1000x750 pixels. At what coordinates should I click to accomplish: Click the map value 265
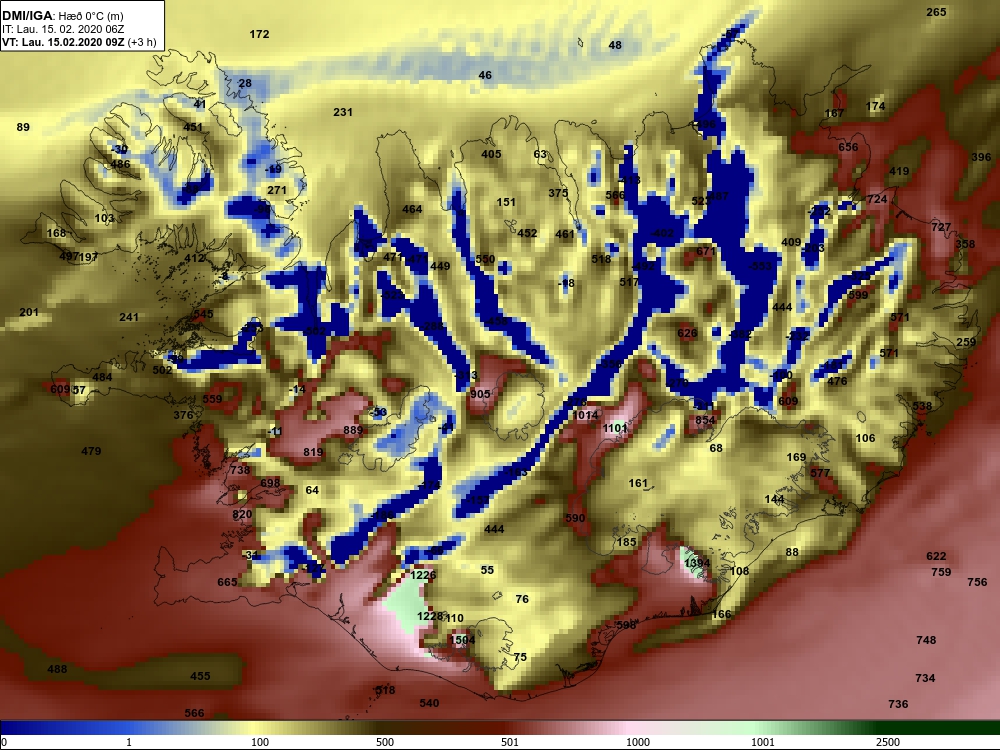point(936,12)
